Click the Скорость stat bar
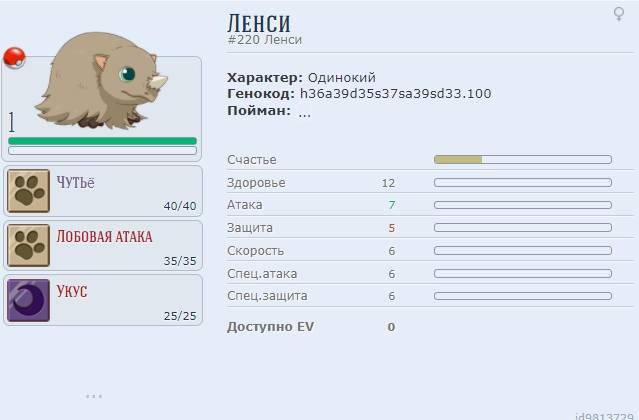 [523, 251]
